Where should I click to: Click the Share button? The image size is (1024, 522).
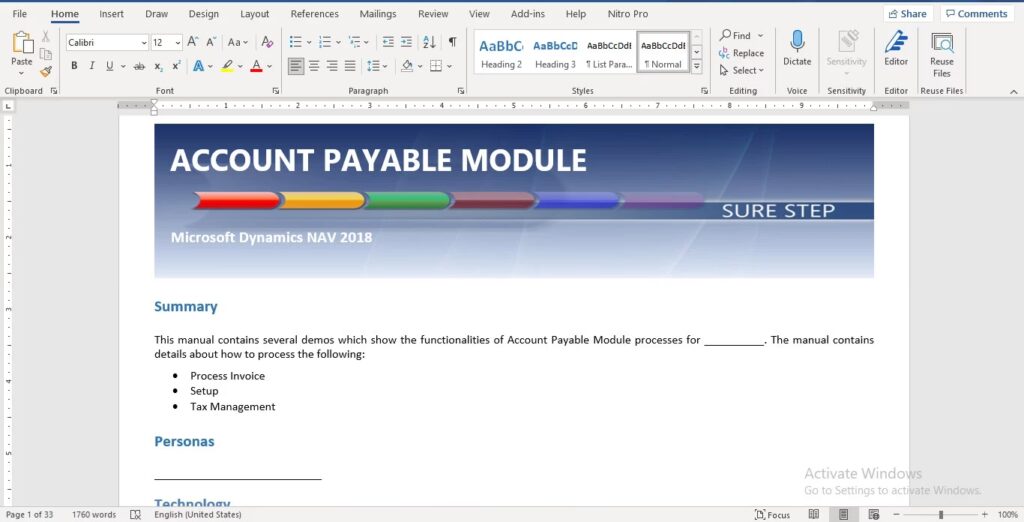coord(907,14)
